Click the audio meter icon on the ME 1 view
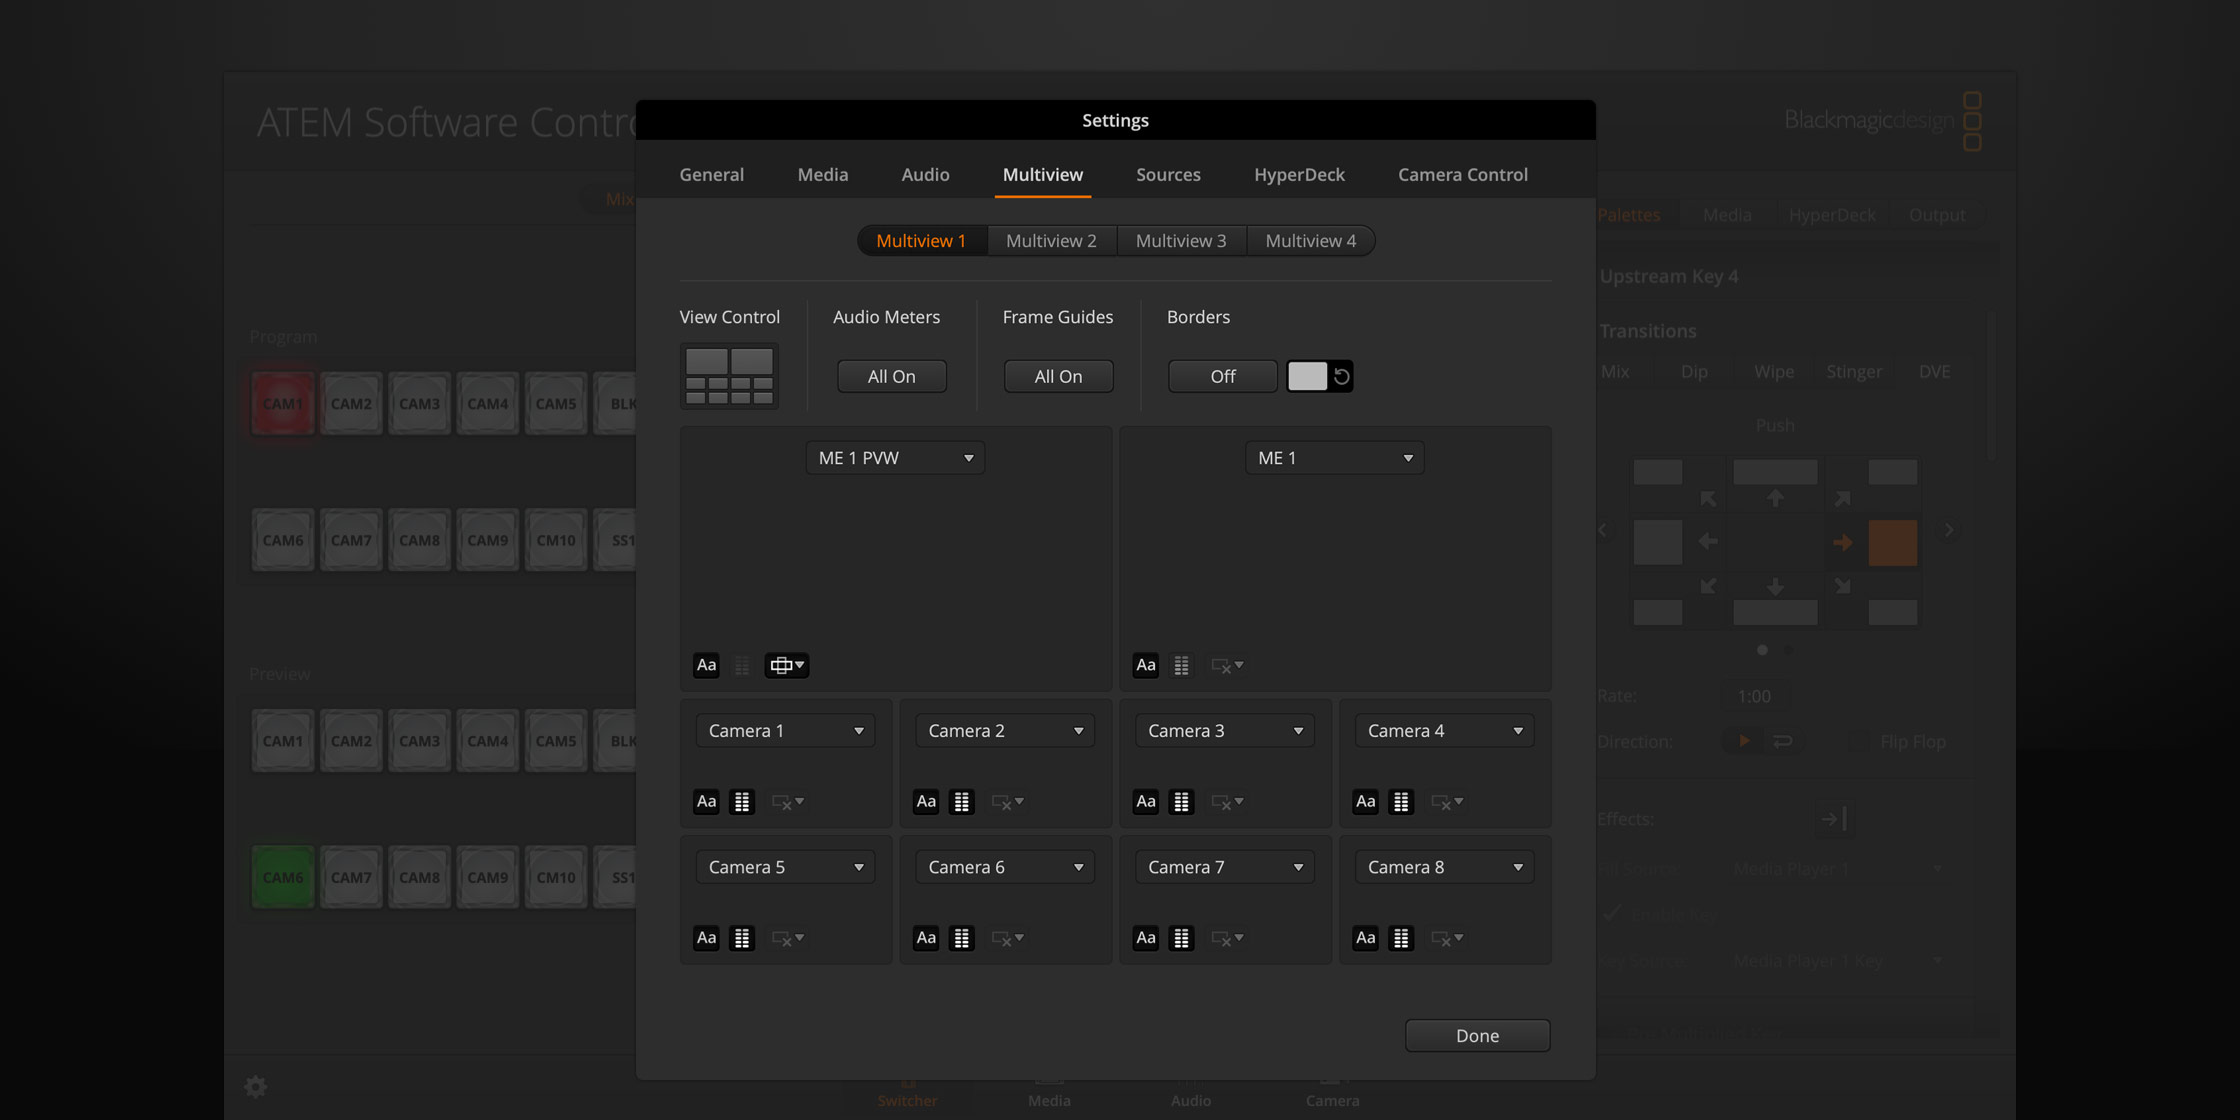This screenshot has height=1120, width=2240. 1182,665
